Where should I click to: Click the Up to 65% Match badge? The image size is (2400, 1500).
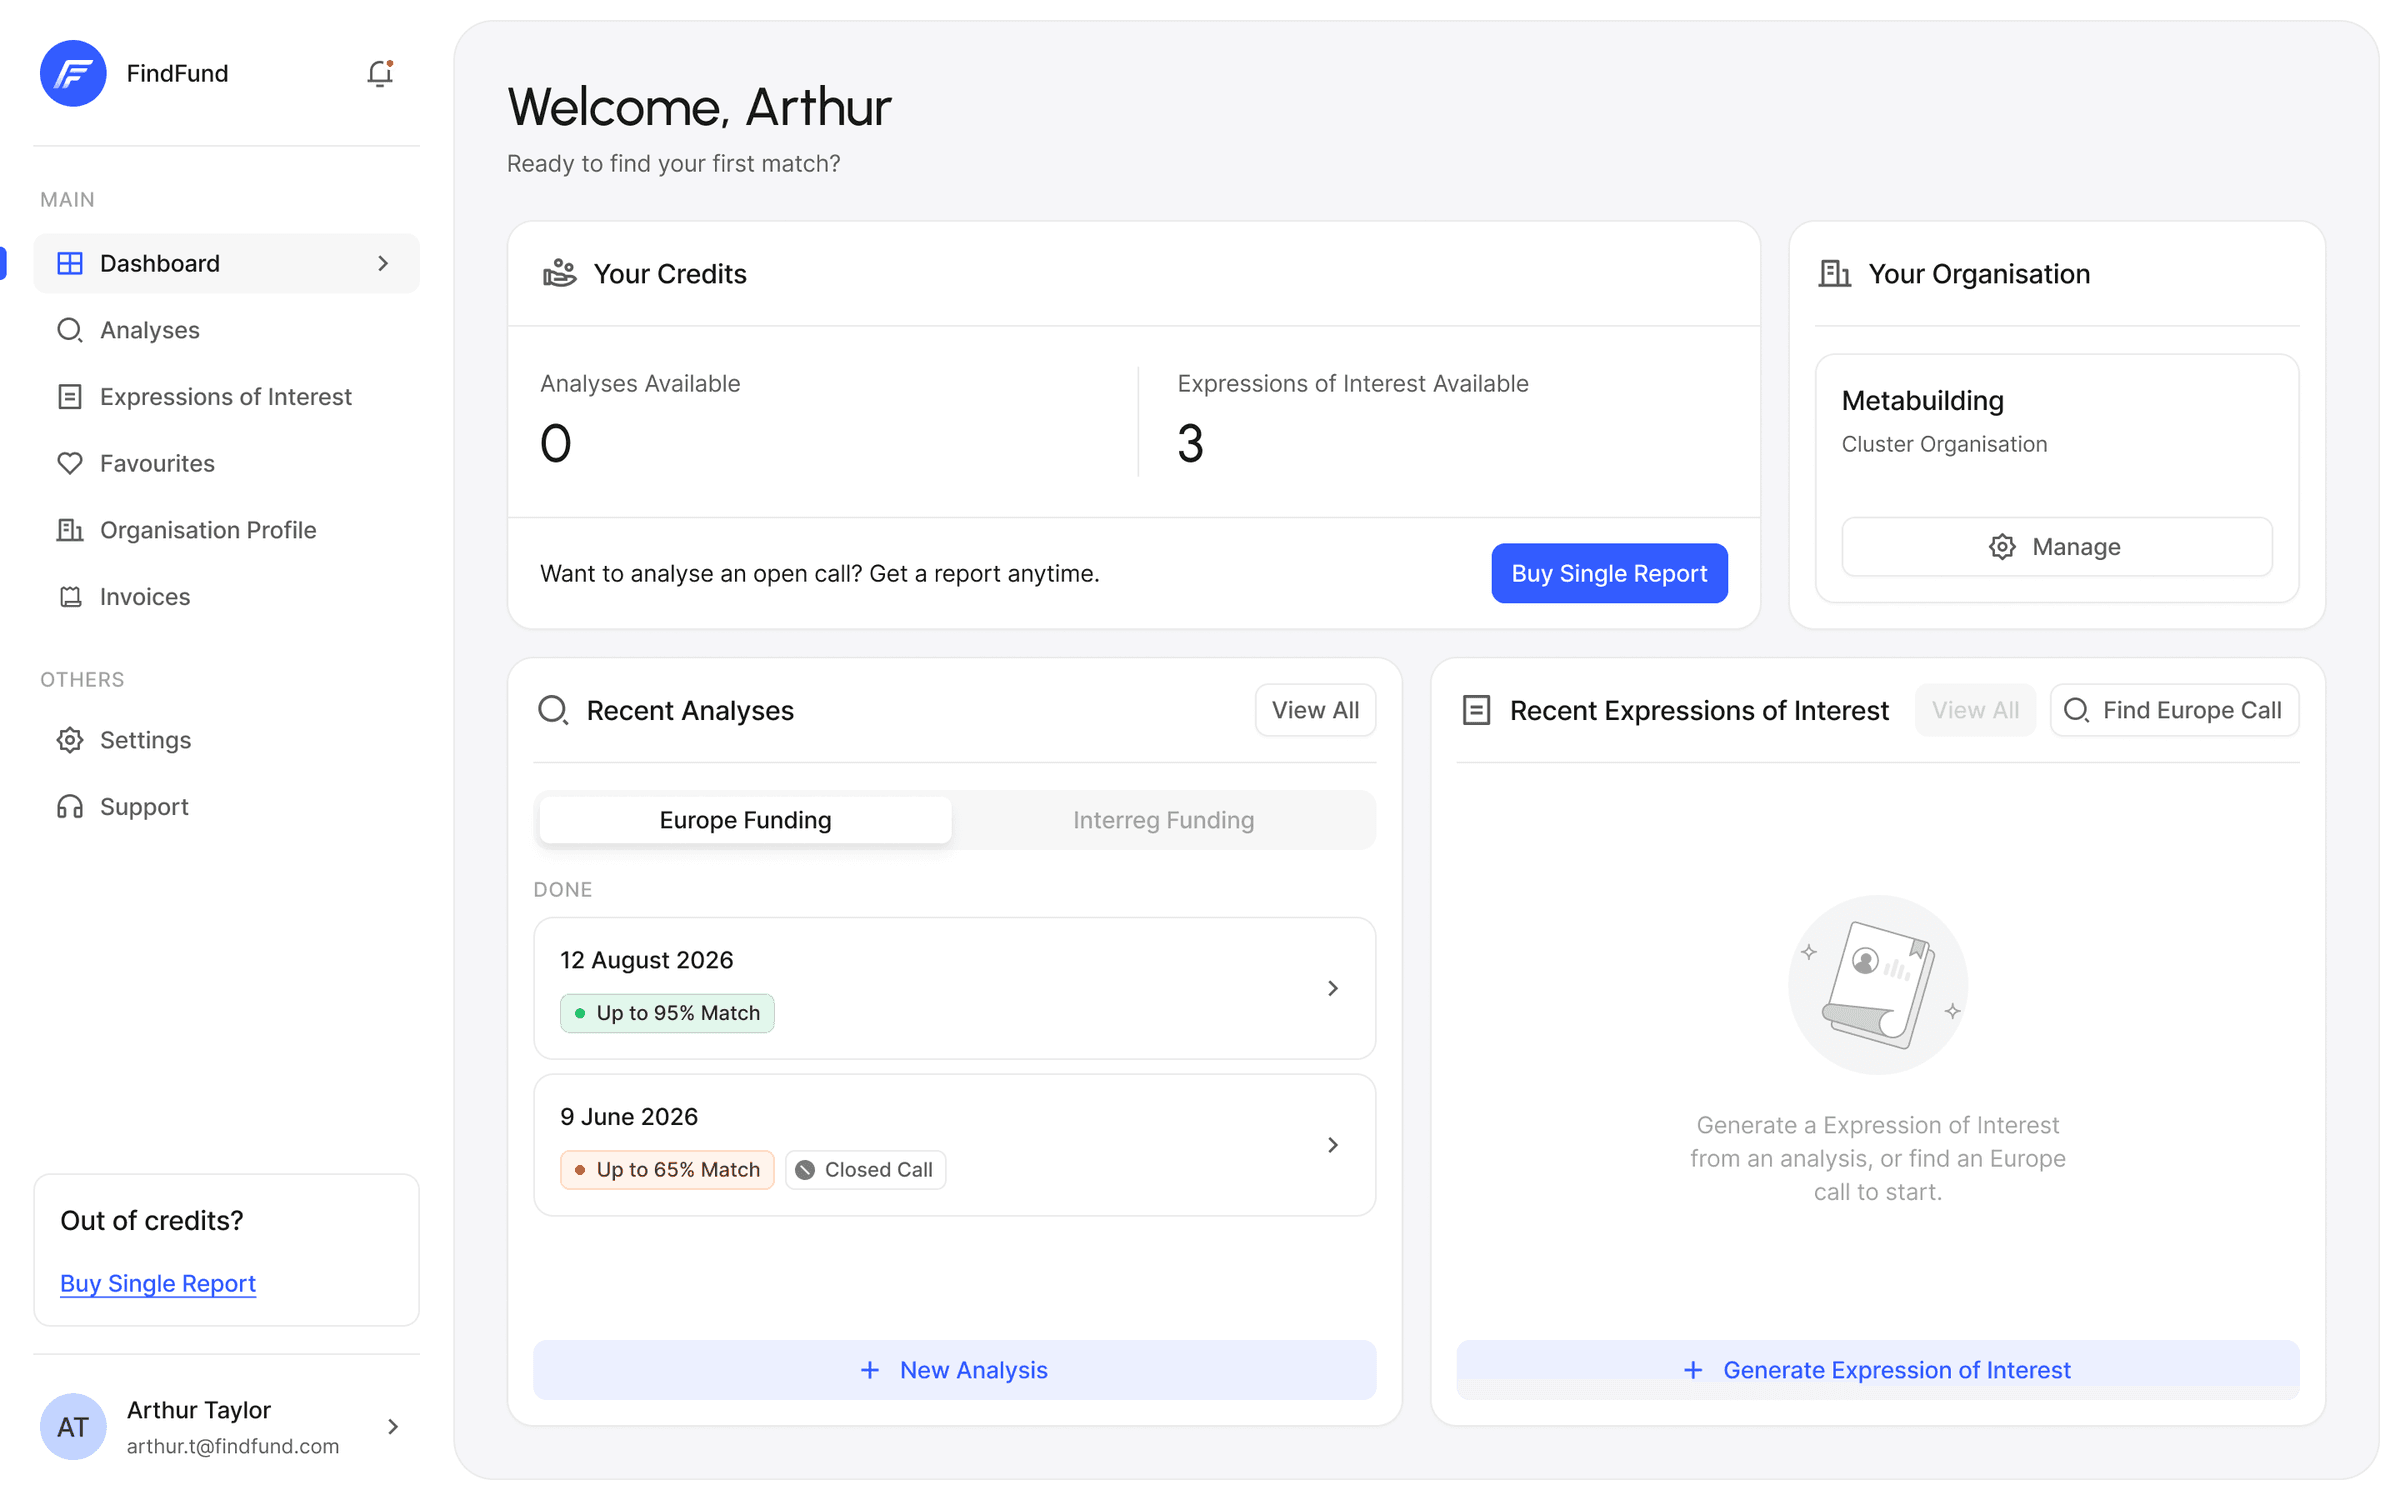(x=667, y=1170)
